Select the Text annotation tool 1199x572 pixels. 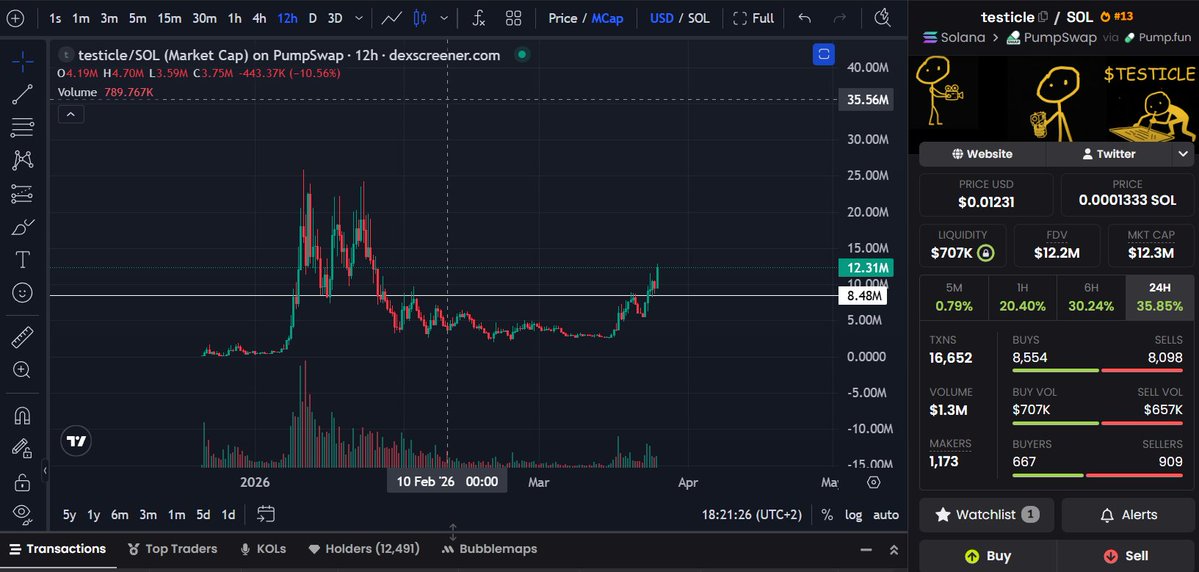point(22,260)
